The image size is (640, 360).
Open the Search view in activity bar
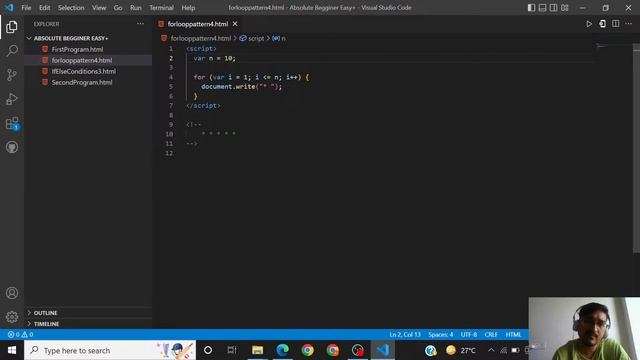(x=12, y=51)
